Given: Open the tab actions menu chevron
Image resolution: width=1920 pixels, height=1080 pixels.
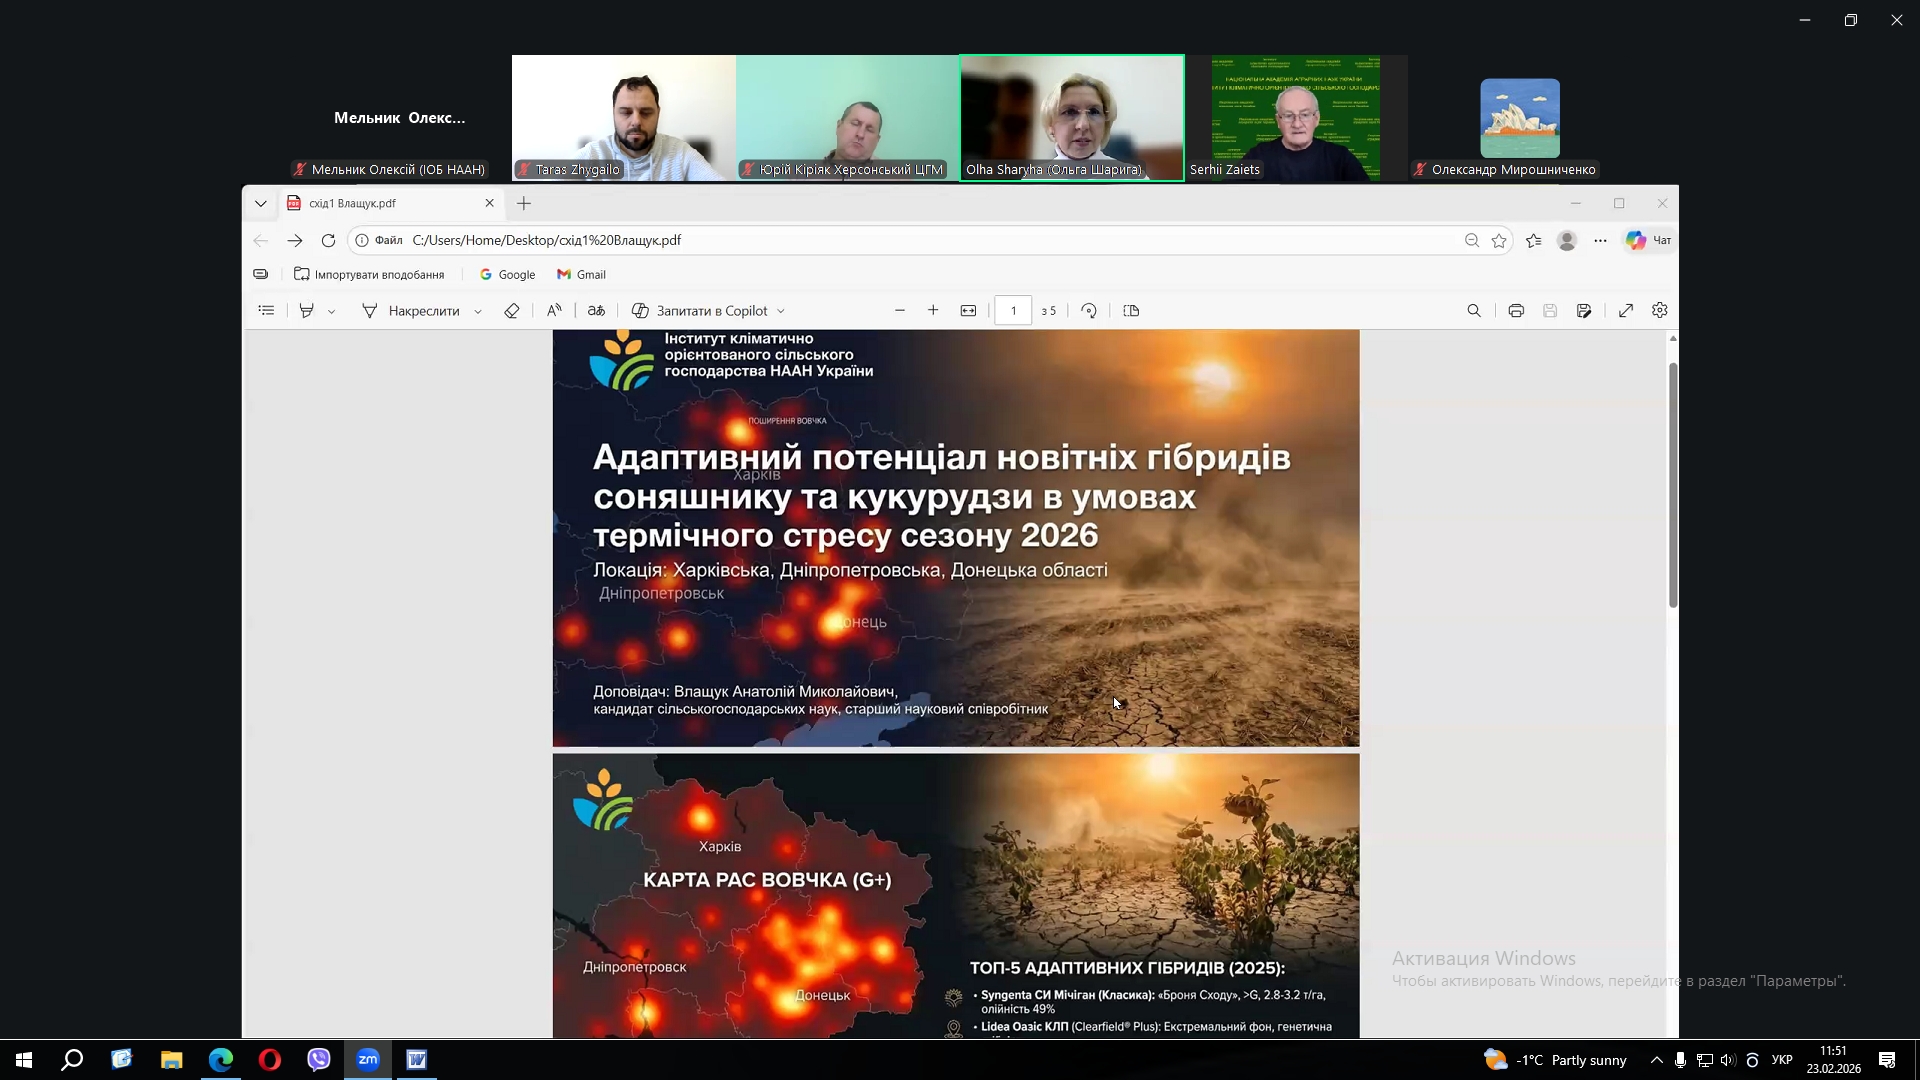Looking at the screenshot, I should pyautogui.click(x=261, y=203).
